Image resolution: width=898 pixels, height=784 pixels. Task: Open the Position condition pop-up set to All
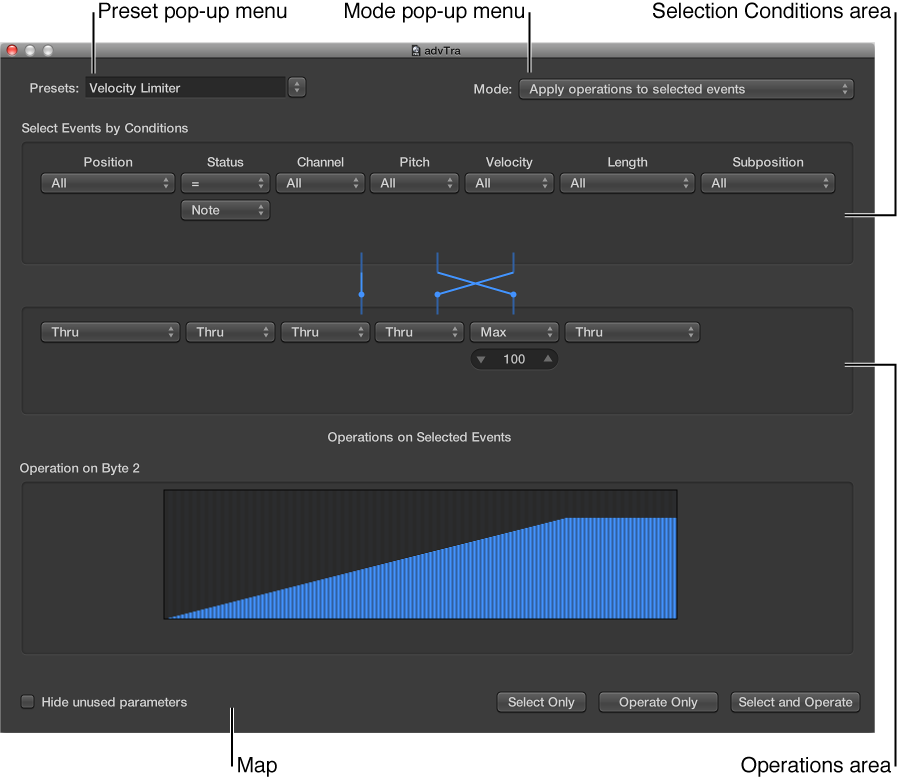pyautogui.click(x=107, y=183)
